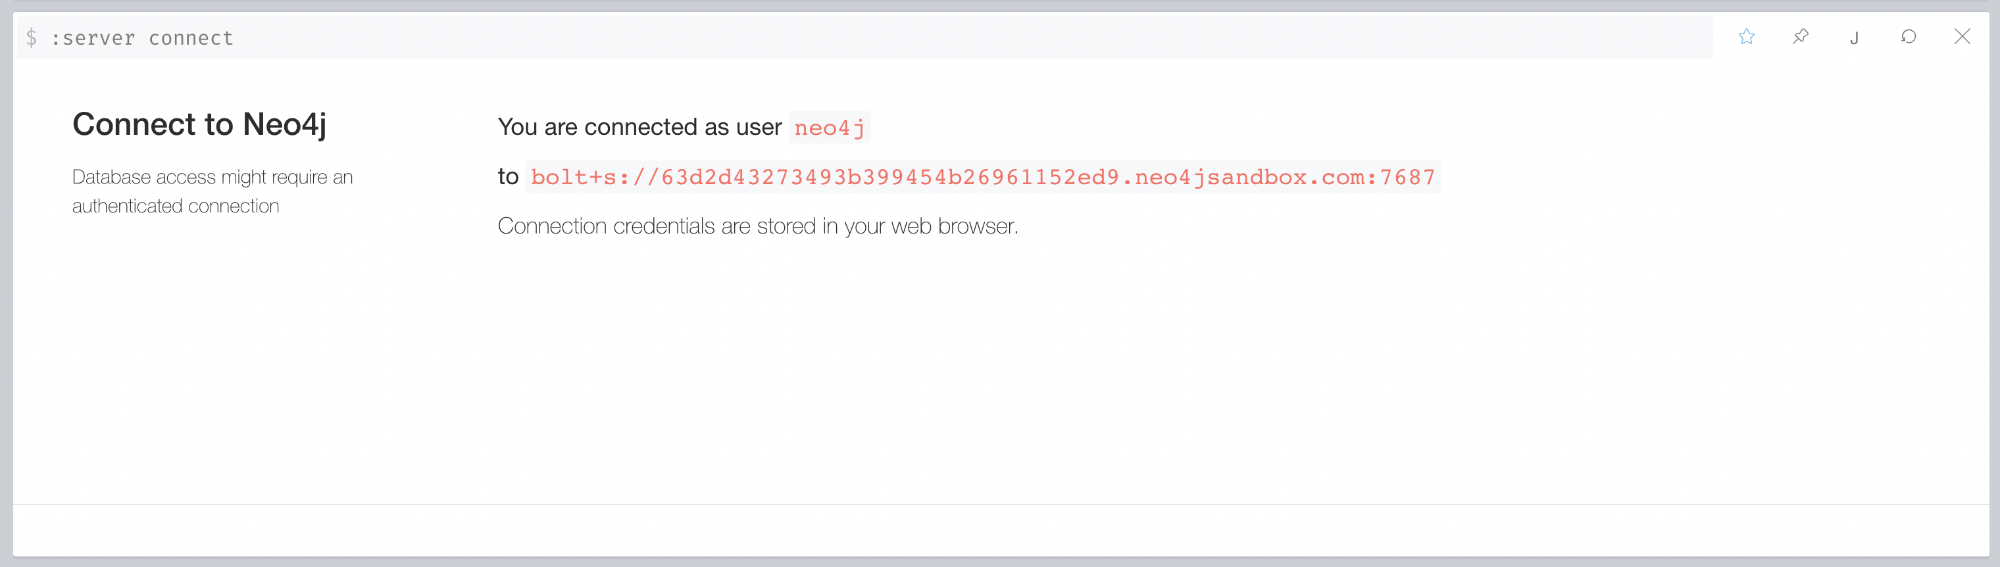
Task: Pin this frame using the pushpin icon
Action: click(1800, 37)
